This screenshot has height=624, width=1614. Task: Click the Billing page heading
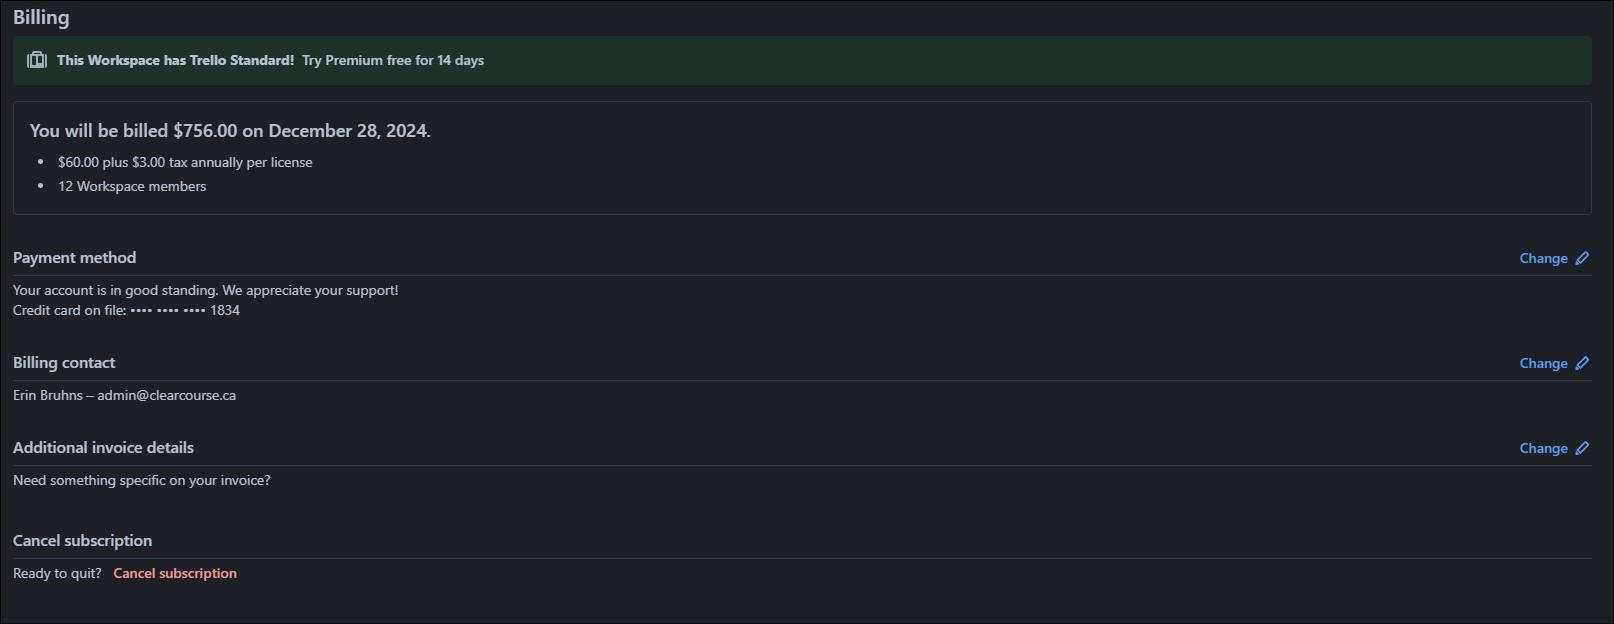(x=41, y=18)
